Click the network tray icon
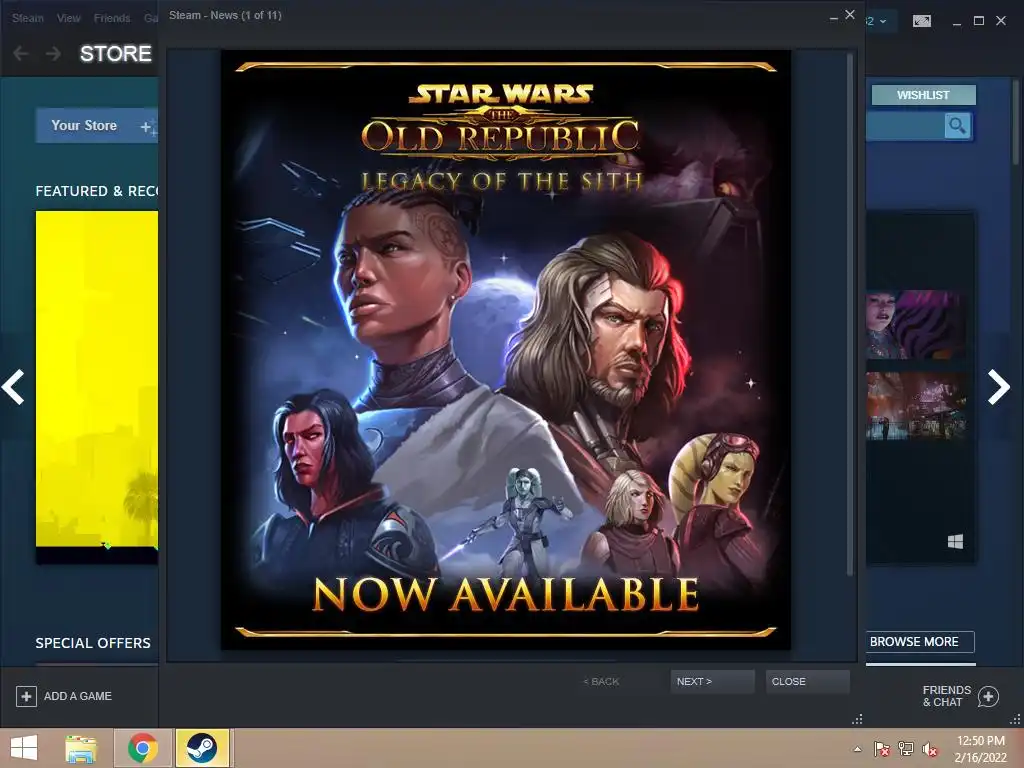The height and width of the screenshot is (768, 1024). point(906,749)
